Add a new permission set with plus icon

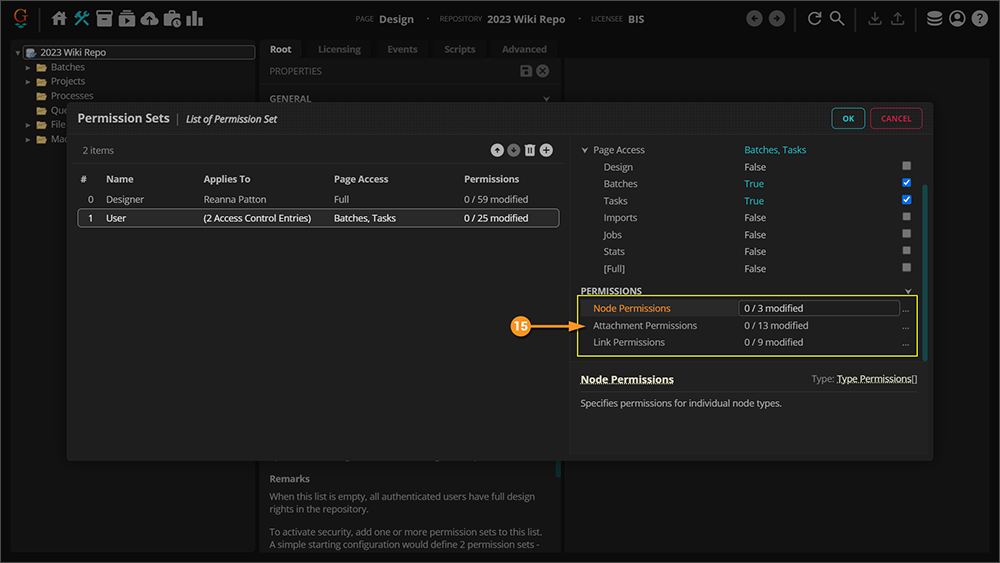[546, 150]
